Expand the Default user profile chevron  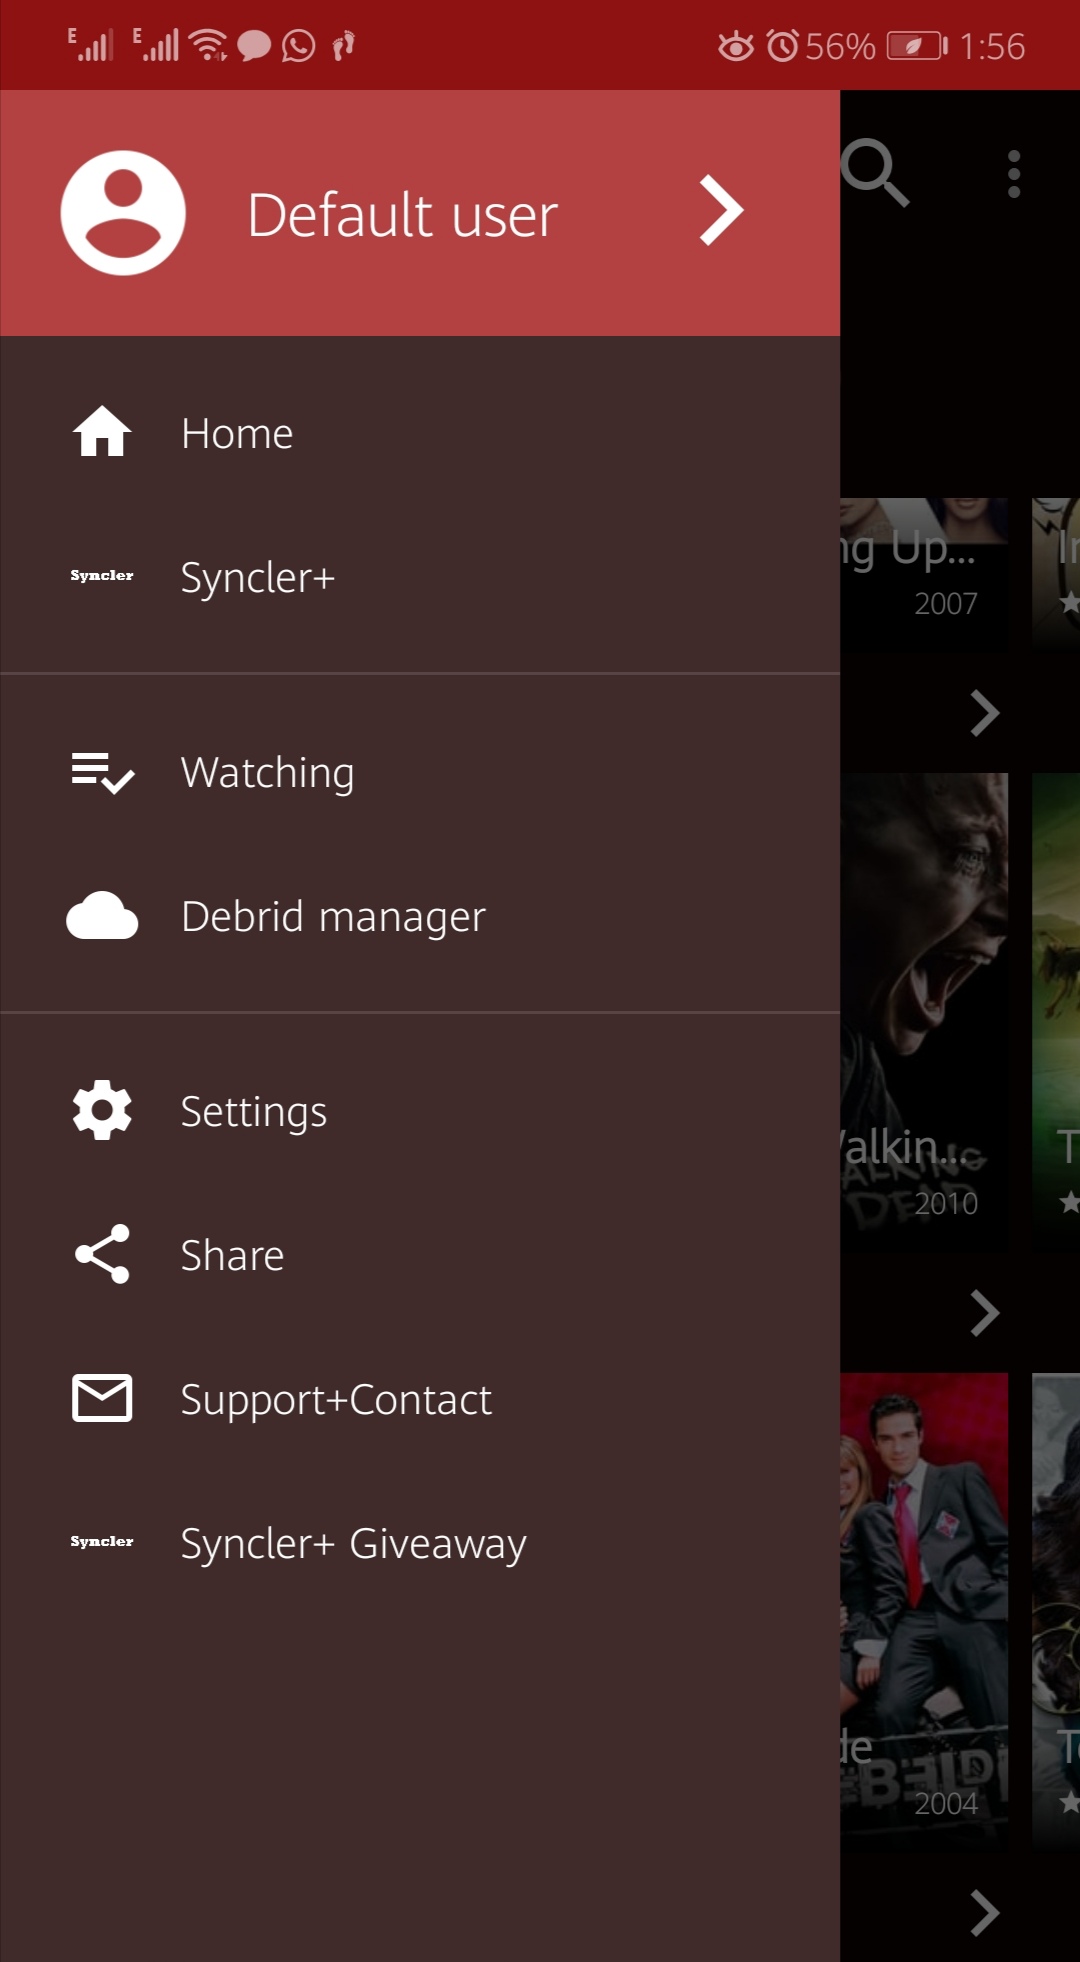[x=721, y=211]
